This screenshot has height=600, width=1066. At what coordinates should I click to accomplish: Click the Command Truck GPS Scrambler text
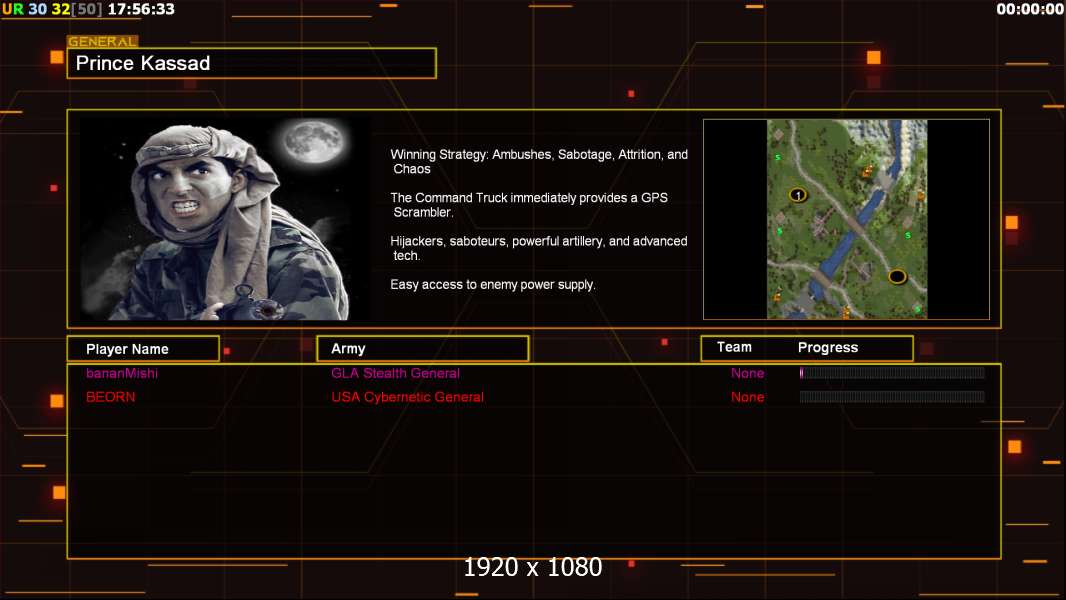click(x=529, y=205)
